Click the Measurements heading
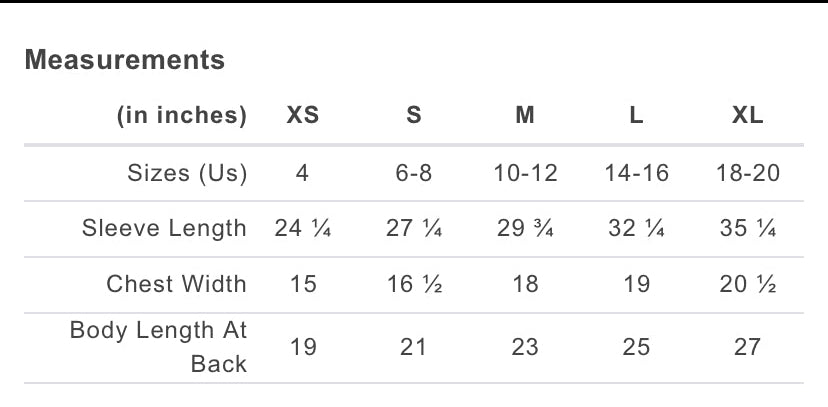Image resolution: width=828 pixels, height=407 pixels. [125, 60]
